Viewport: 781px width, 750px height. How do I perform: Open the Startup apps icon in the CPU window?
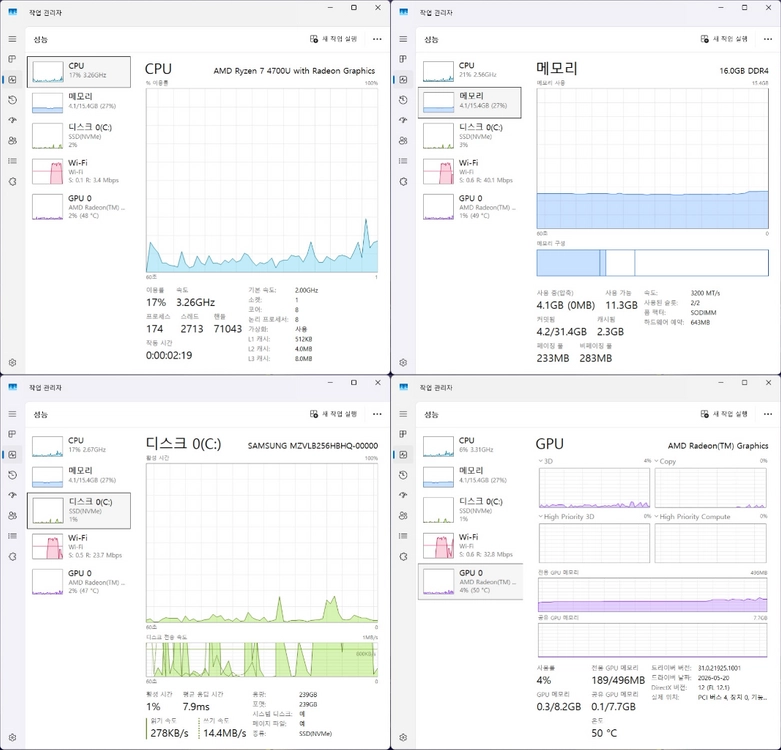tap(12, 120)
